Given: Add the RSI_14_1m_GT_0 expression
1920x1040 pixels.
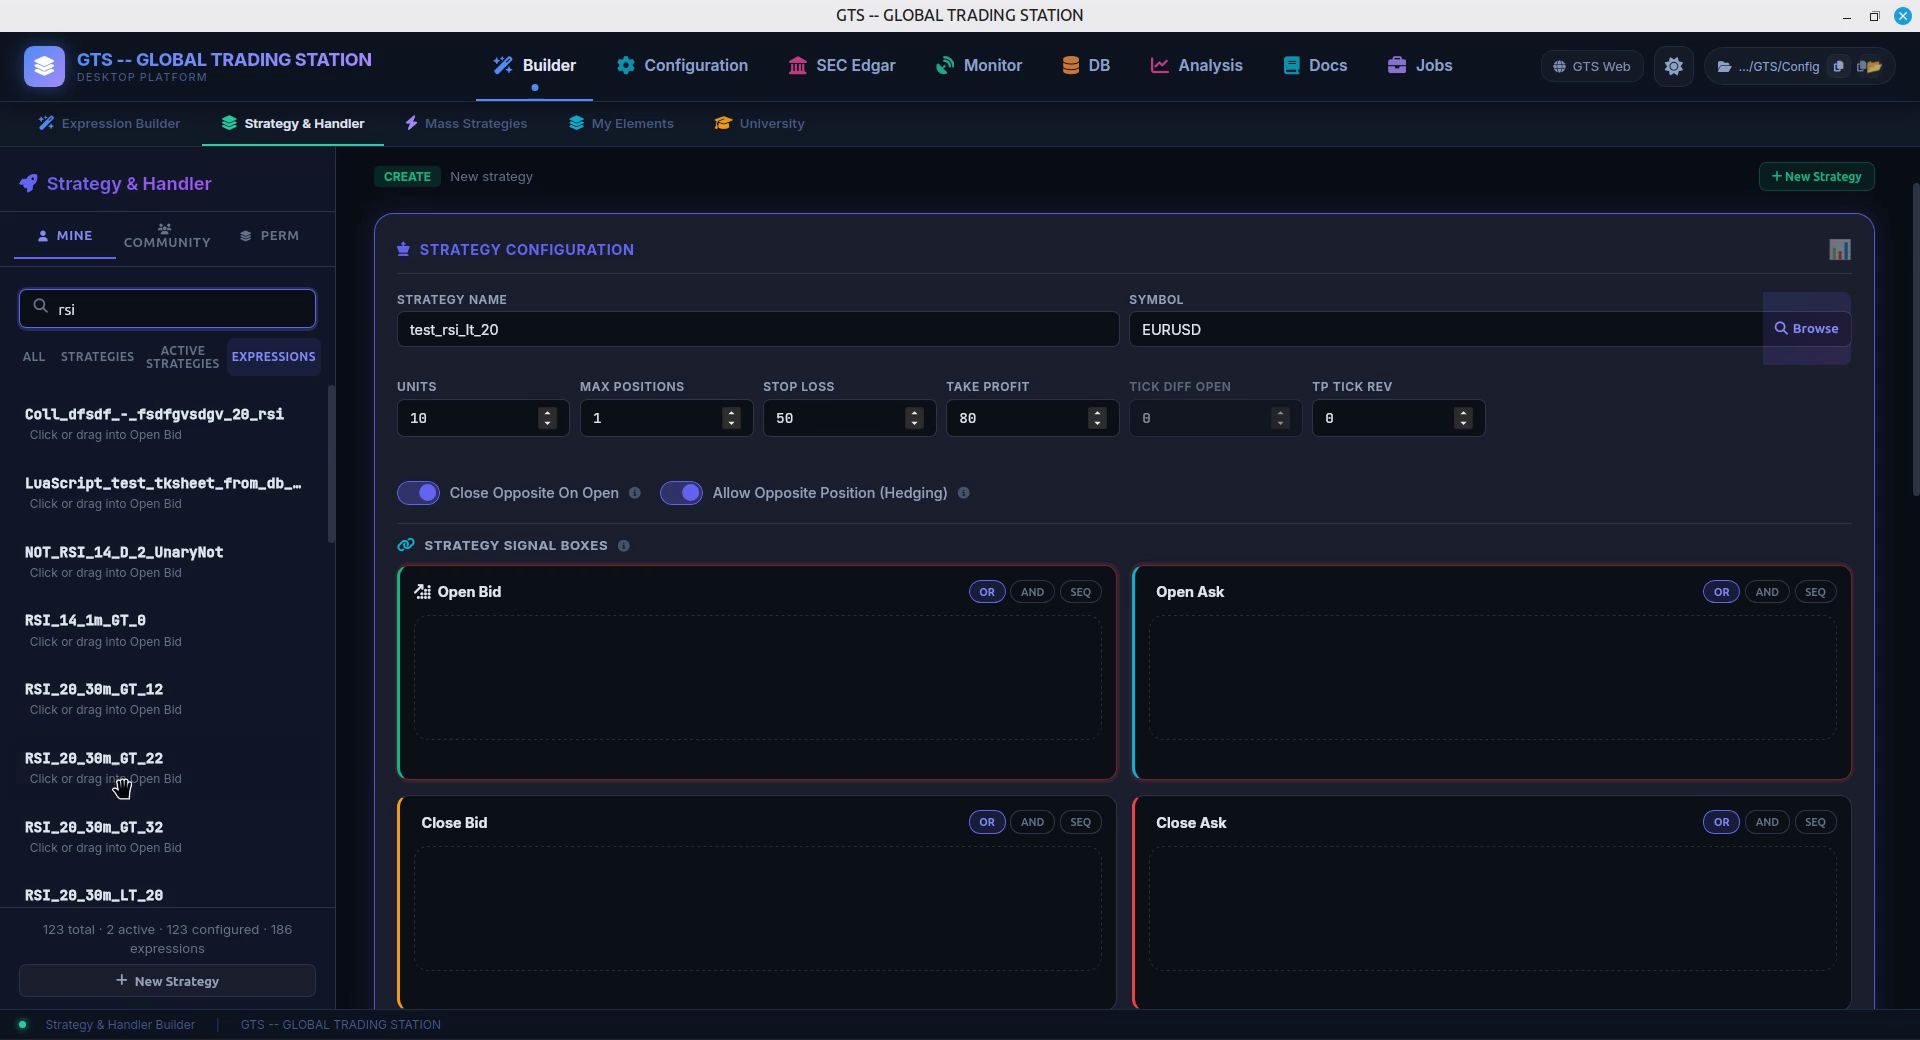Looking at the screenshot, I should click(x=167, y=630).
